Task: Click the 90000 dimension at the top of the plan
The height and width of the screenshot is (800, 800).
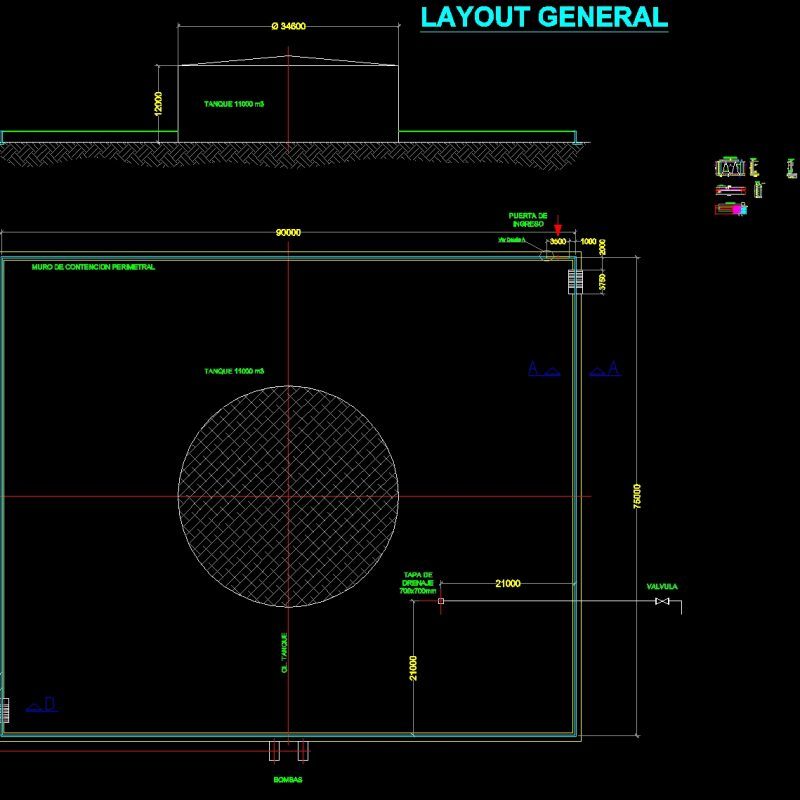Action: 290,232
